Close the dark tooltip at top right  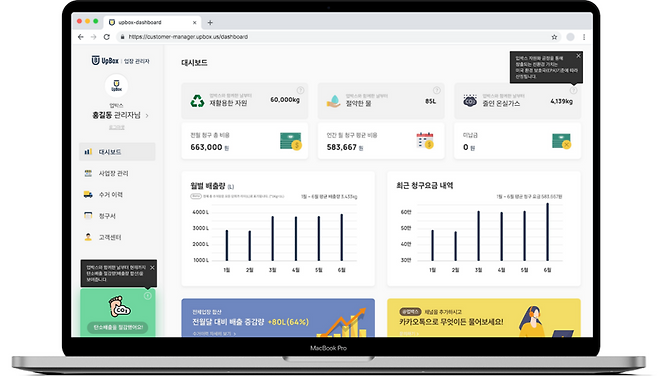pos(579,56)
